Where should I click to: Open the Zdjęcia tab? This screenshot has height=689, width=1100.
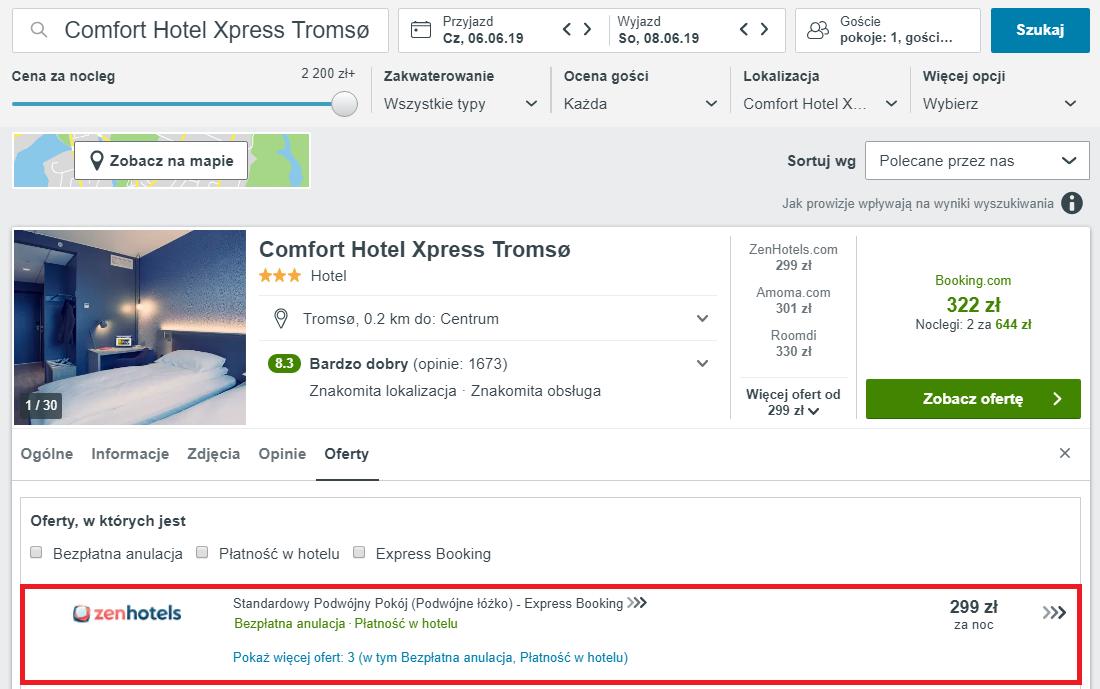pos(213,454)
